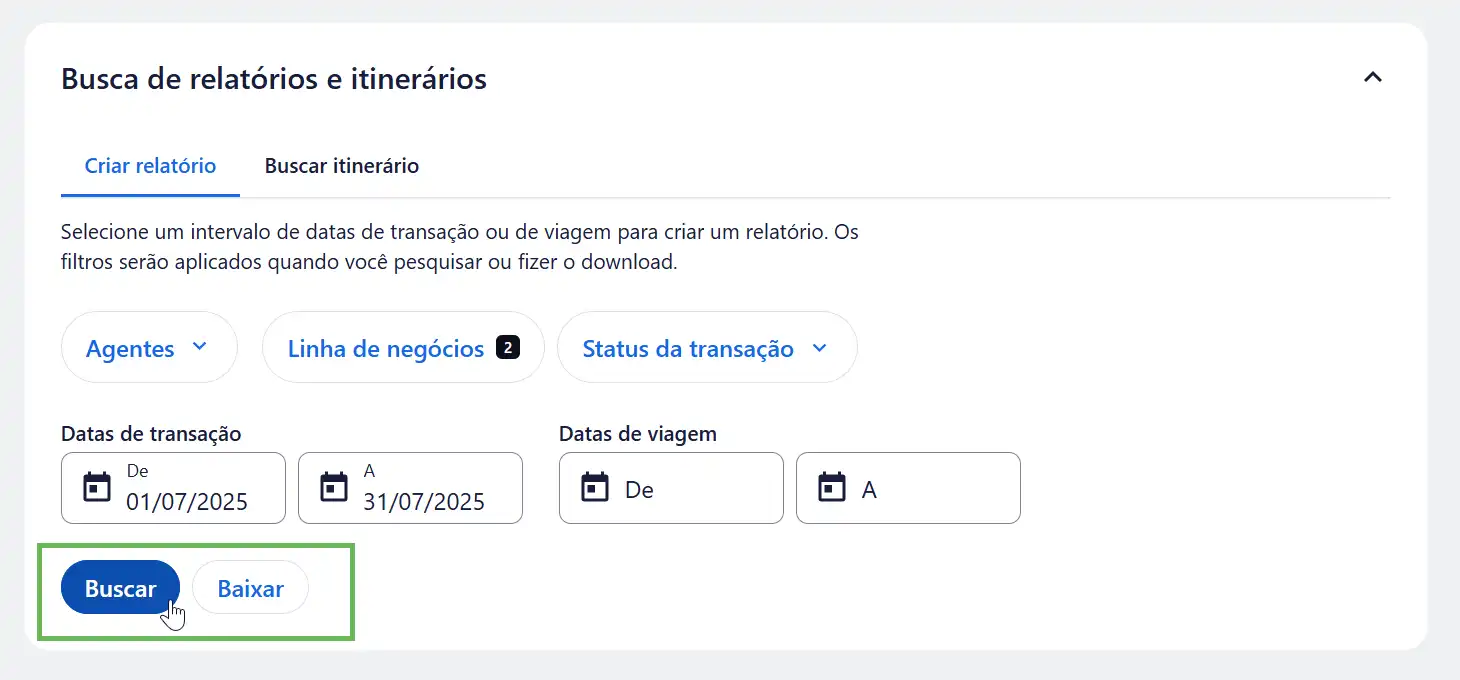Click the travel dates A input field
This screenshot has height=680, width=1460.
pos(925,489)
